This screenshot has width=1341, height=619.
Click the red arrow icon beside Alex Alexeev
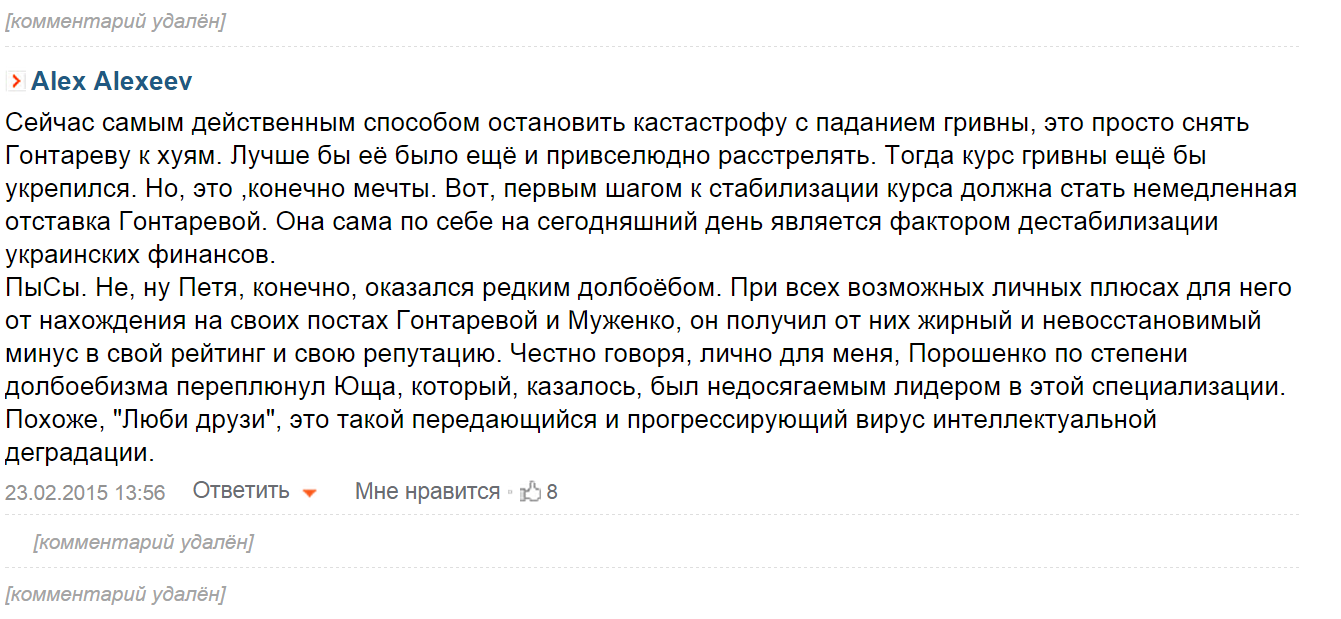click(15, 82)
